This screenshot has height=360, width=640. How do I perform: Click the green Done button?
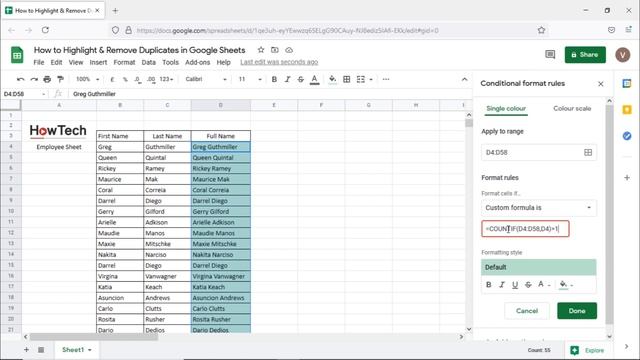tap(577, 311)
